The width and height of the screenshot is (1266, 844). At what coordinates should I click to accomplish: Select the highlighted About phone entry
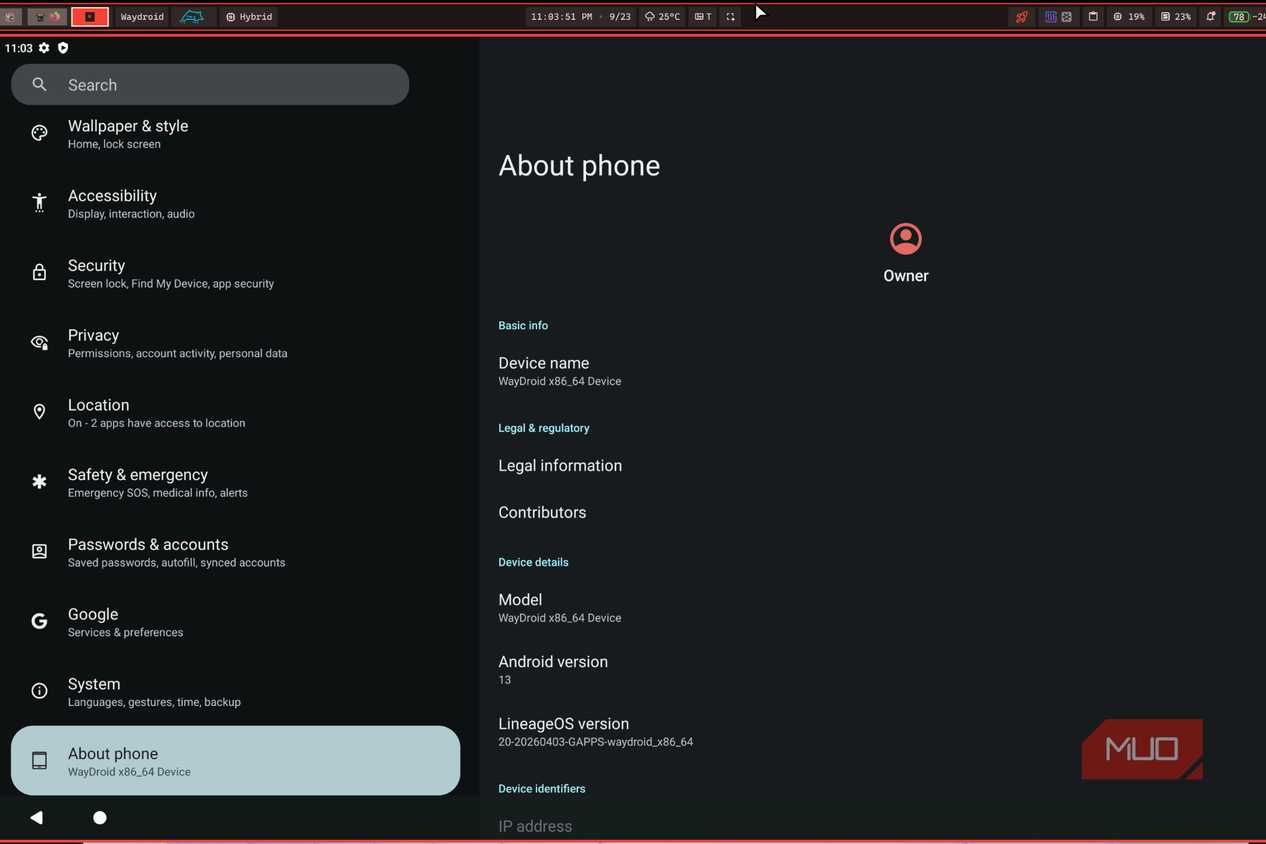point(236,761)
